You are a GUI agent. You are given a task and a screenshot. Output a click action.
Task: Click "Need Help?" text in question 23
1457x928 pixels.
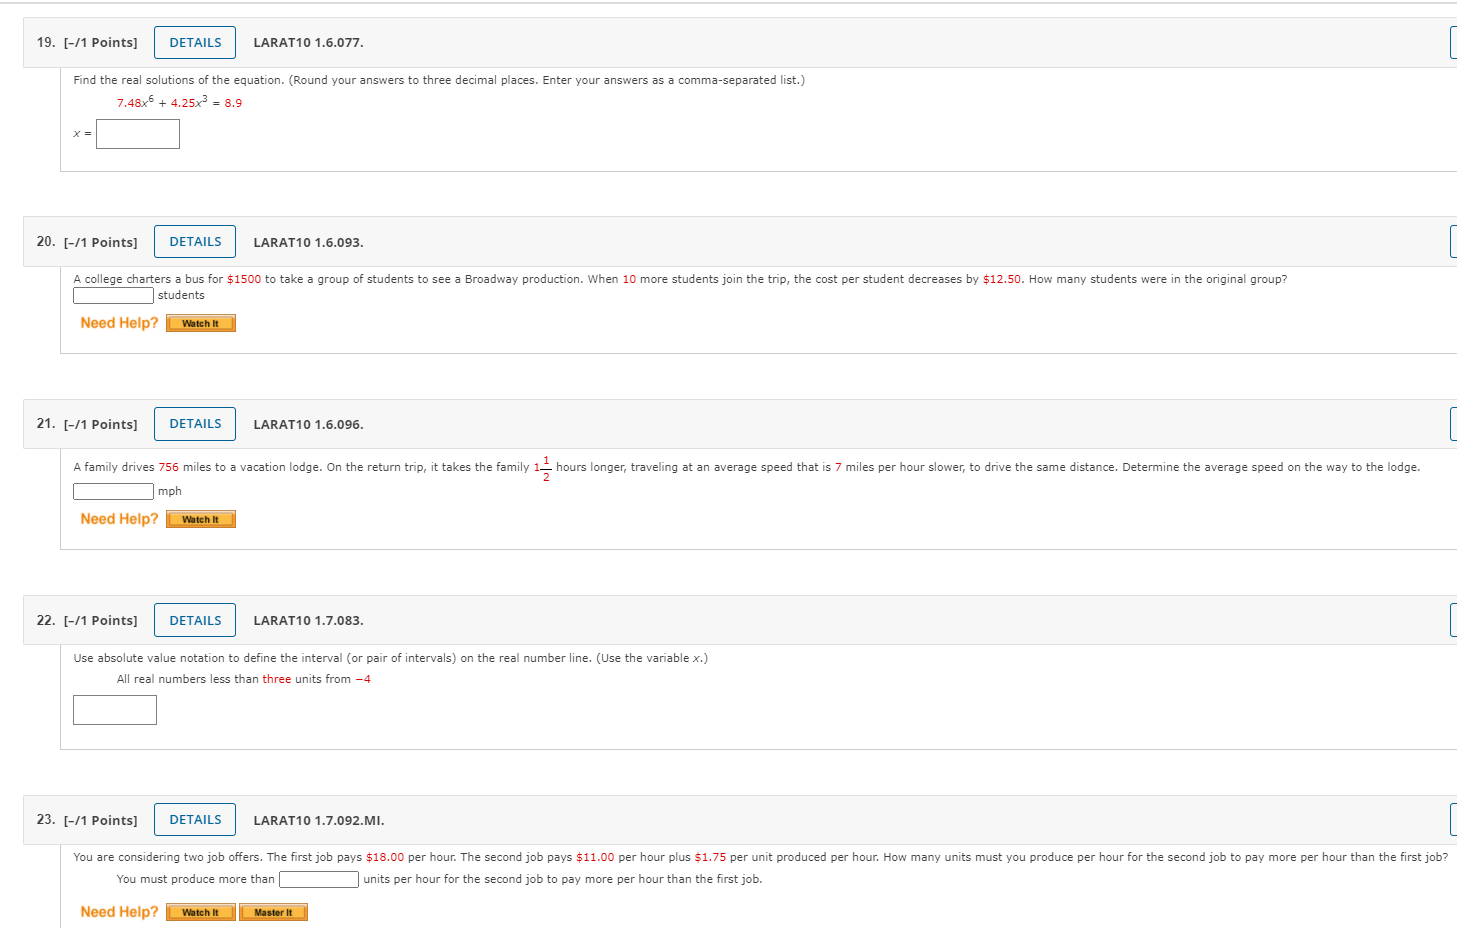[119, 912]
